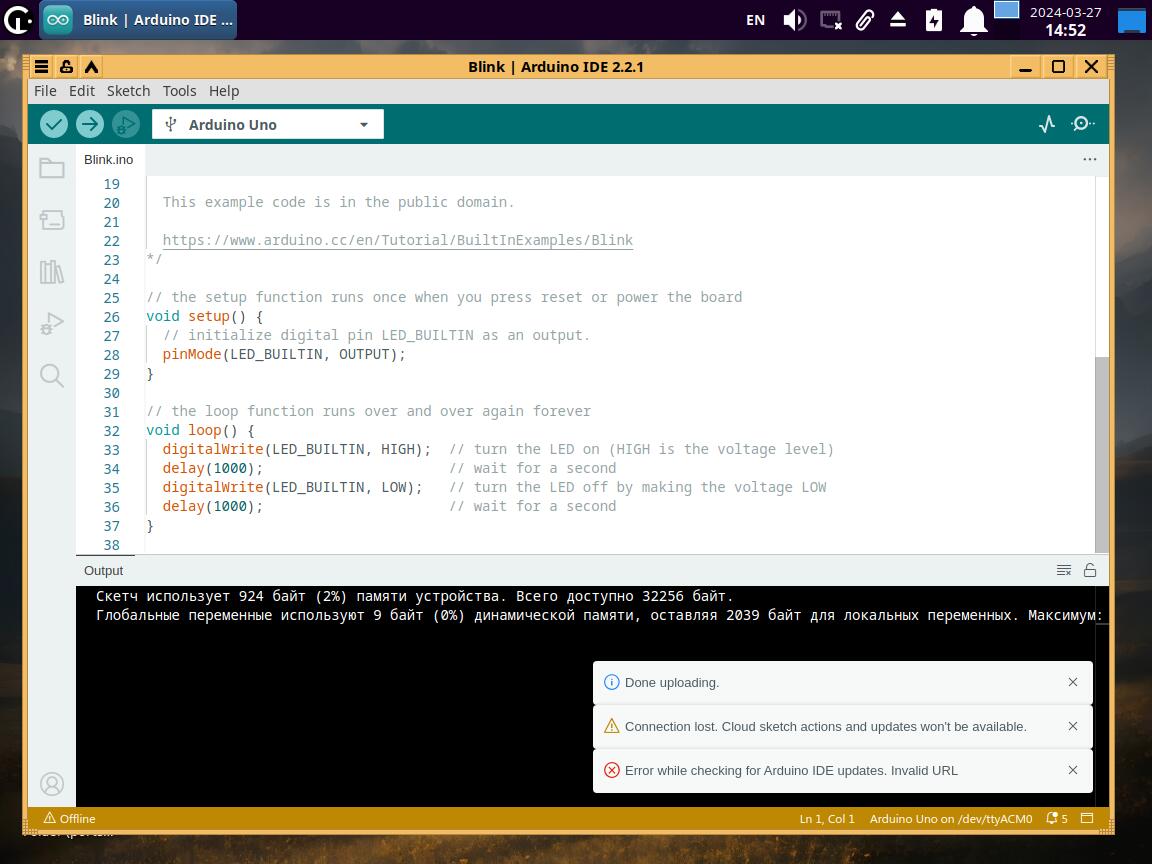Toggle the Output scroll lock icon
This screenshot has width=1152, height=864.
[x=1090, y=571]
